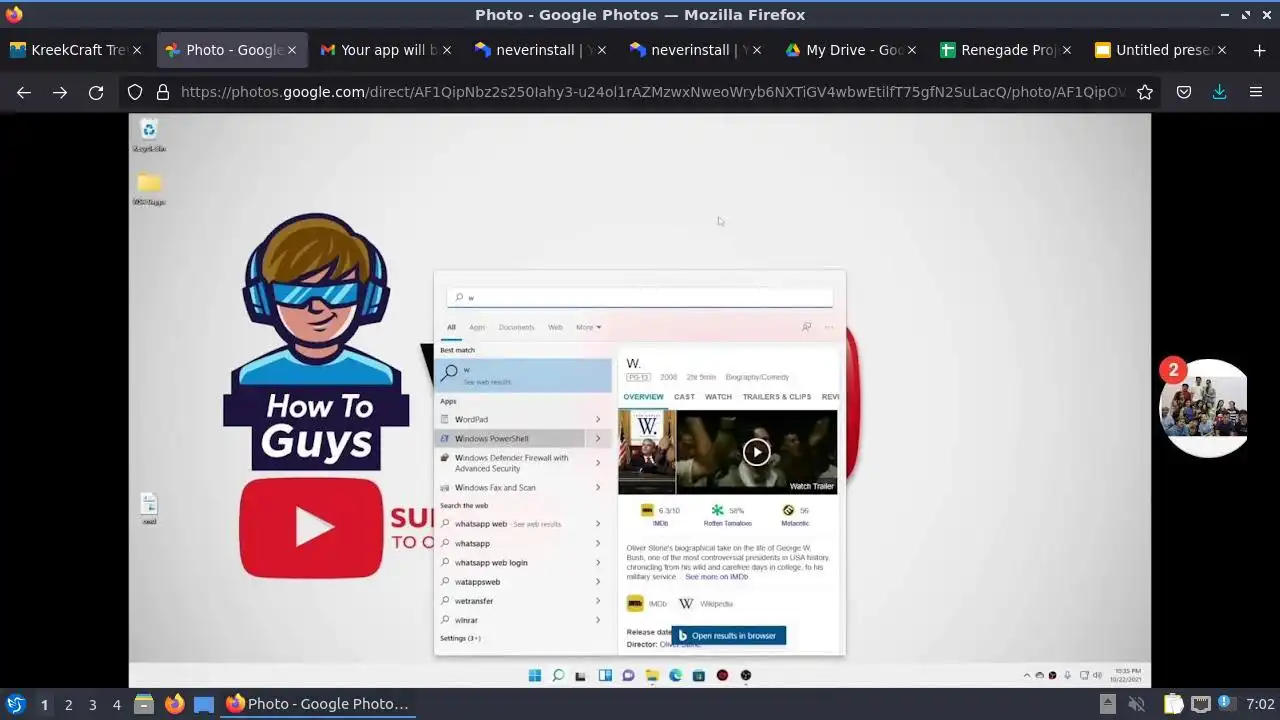Click the Recycle Bin icon in the photo
The width and height of the screenshot is (1280, 720).
click(149, 135)
